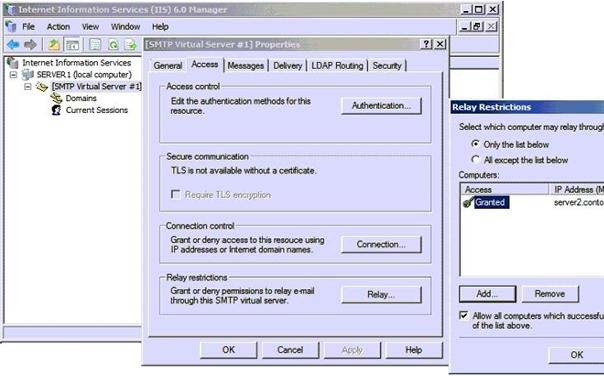
Task: Toggle the Show/Hide Console Tree toolbar icon
Action: point(72,45)
